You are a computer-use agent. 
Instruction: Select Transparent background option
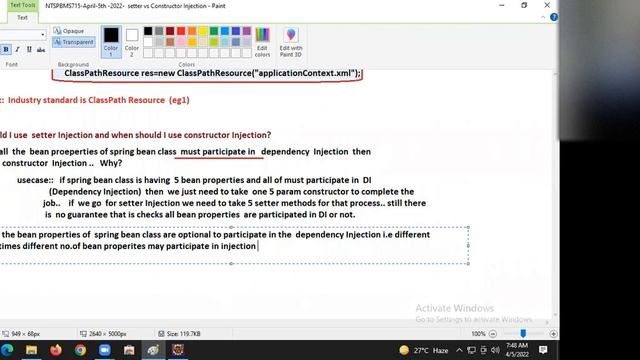coord(74,42)
